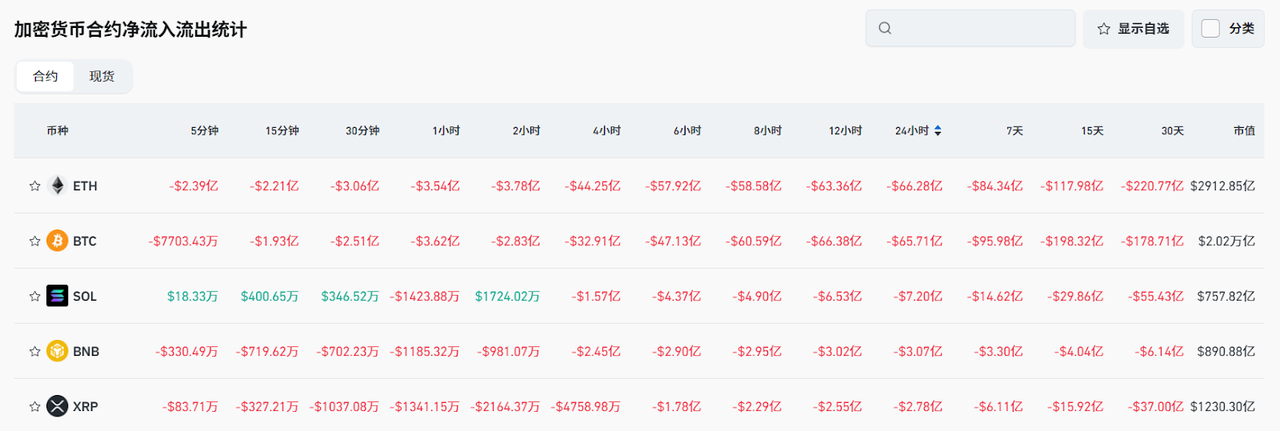The width and height of the screenshot is (1280, 431).
Task: Sort table by 市值 column header
Action: [x=1243, y=131]
